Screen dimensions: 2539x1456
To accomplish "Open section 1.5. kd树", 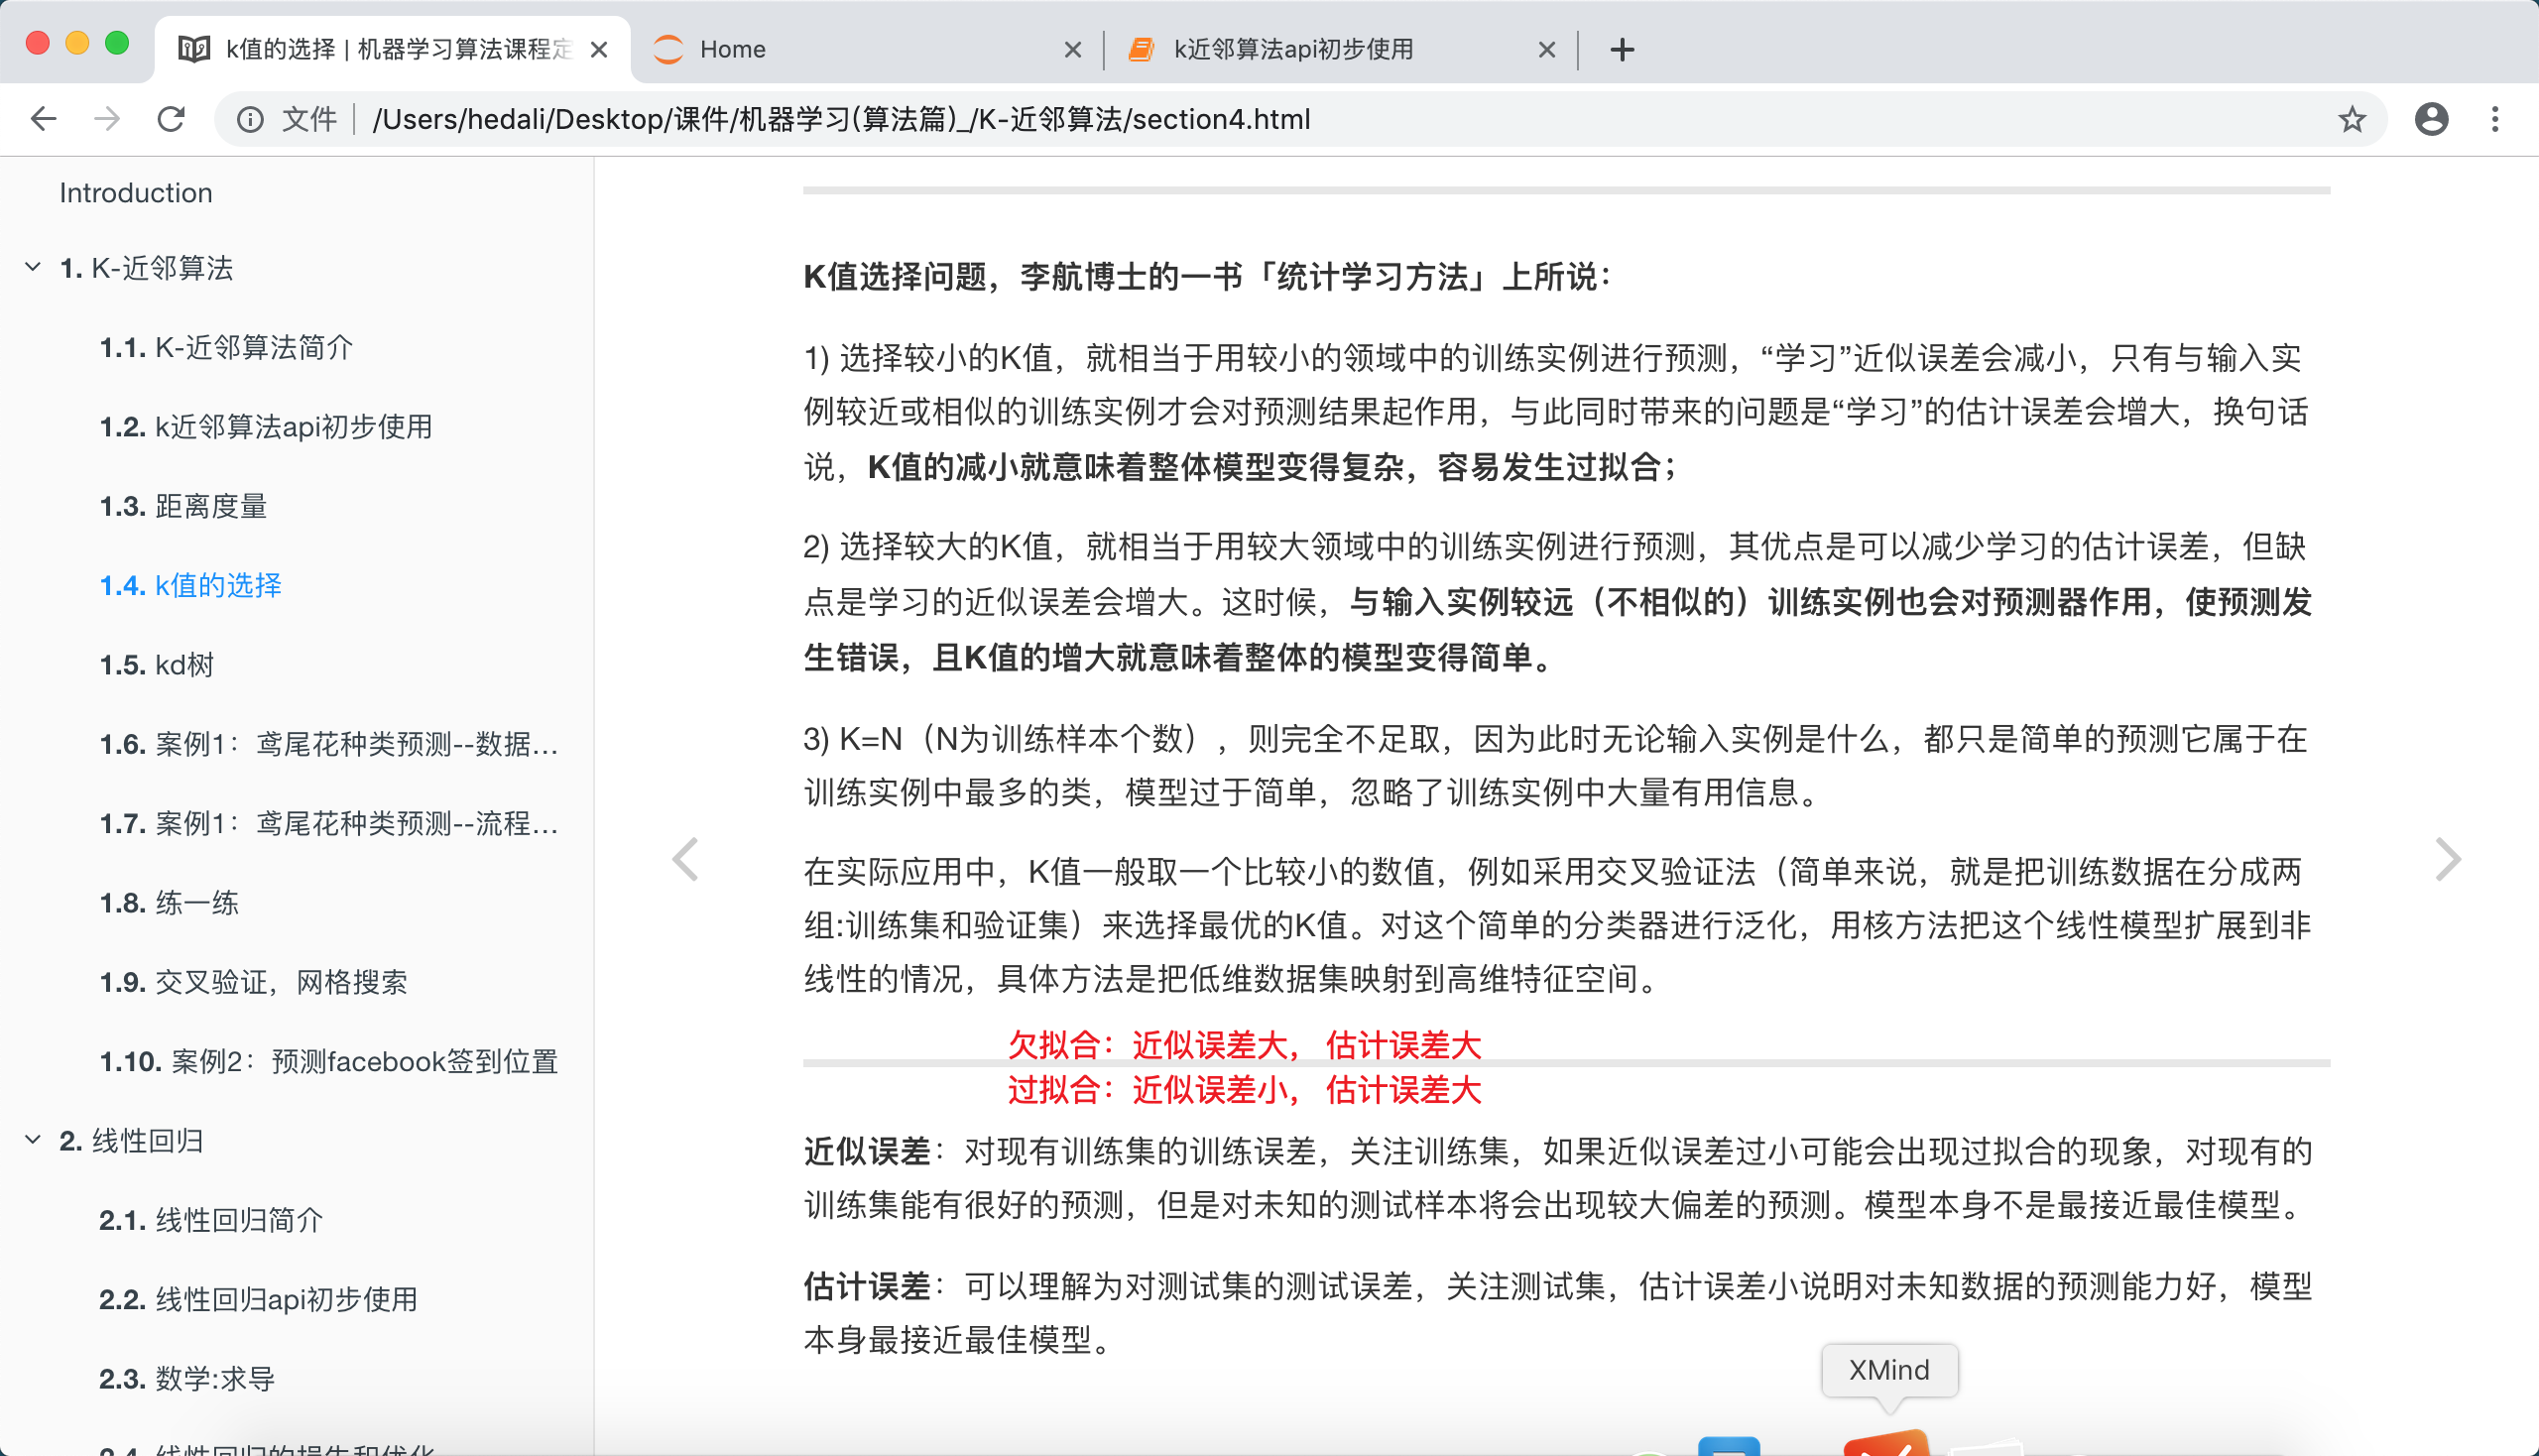I will point(157,665).
